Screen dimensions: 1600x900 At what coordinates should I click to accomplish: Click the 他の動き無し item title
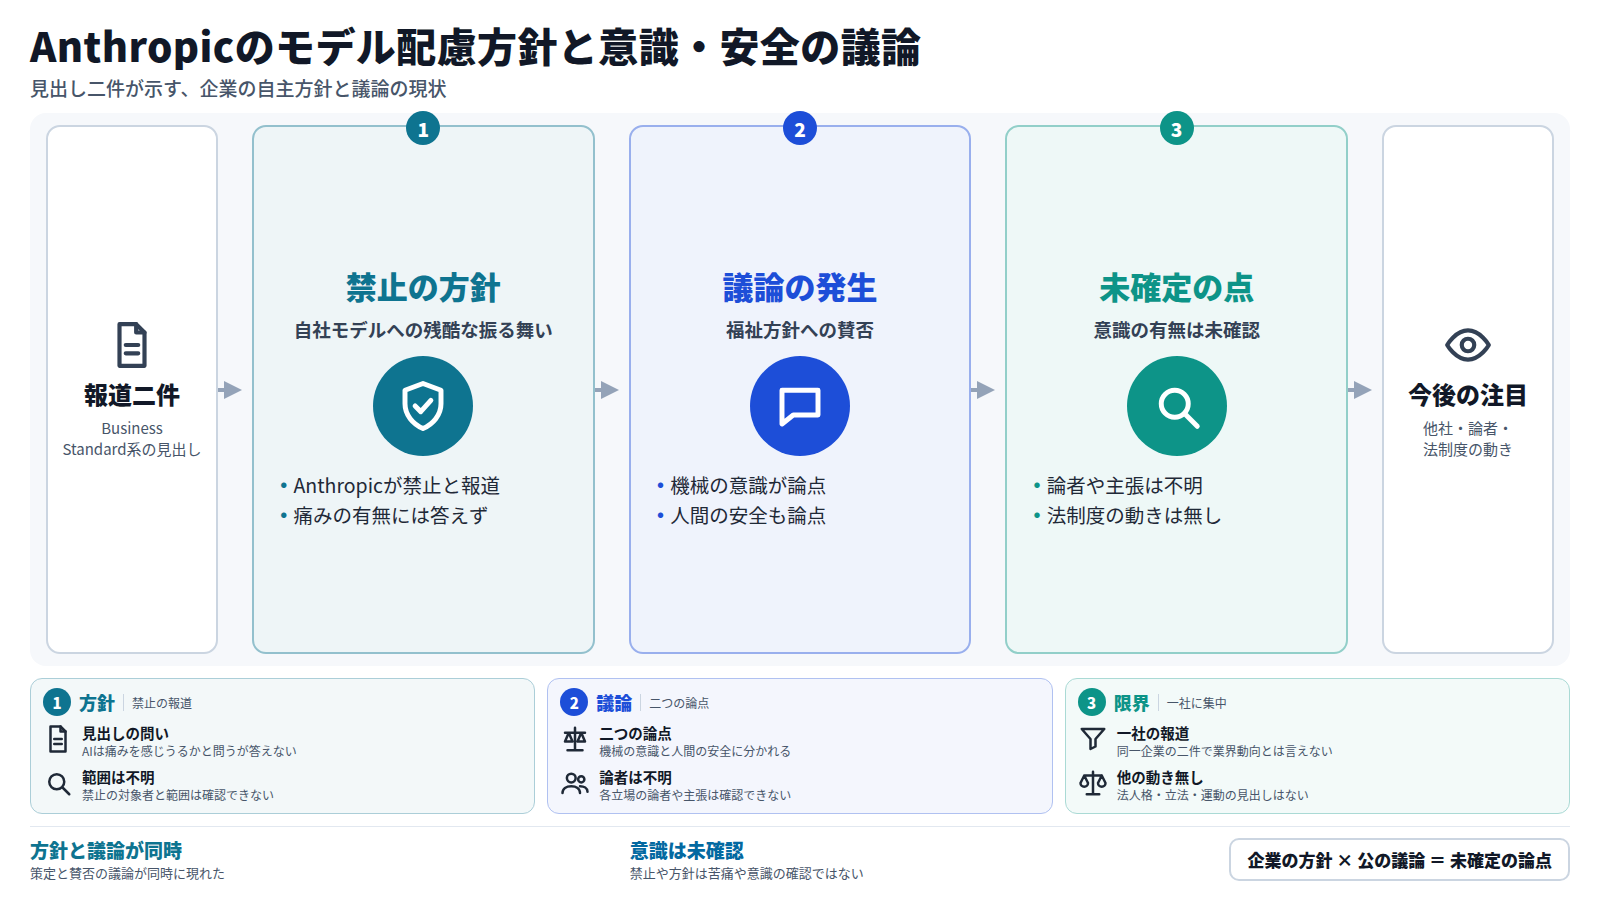click(x=1160, y=778)
